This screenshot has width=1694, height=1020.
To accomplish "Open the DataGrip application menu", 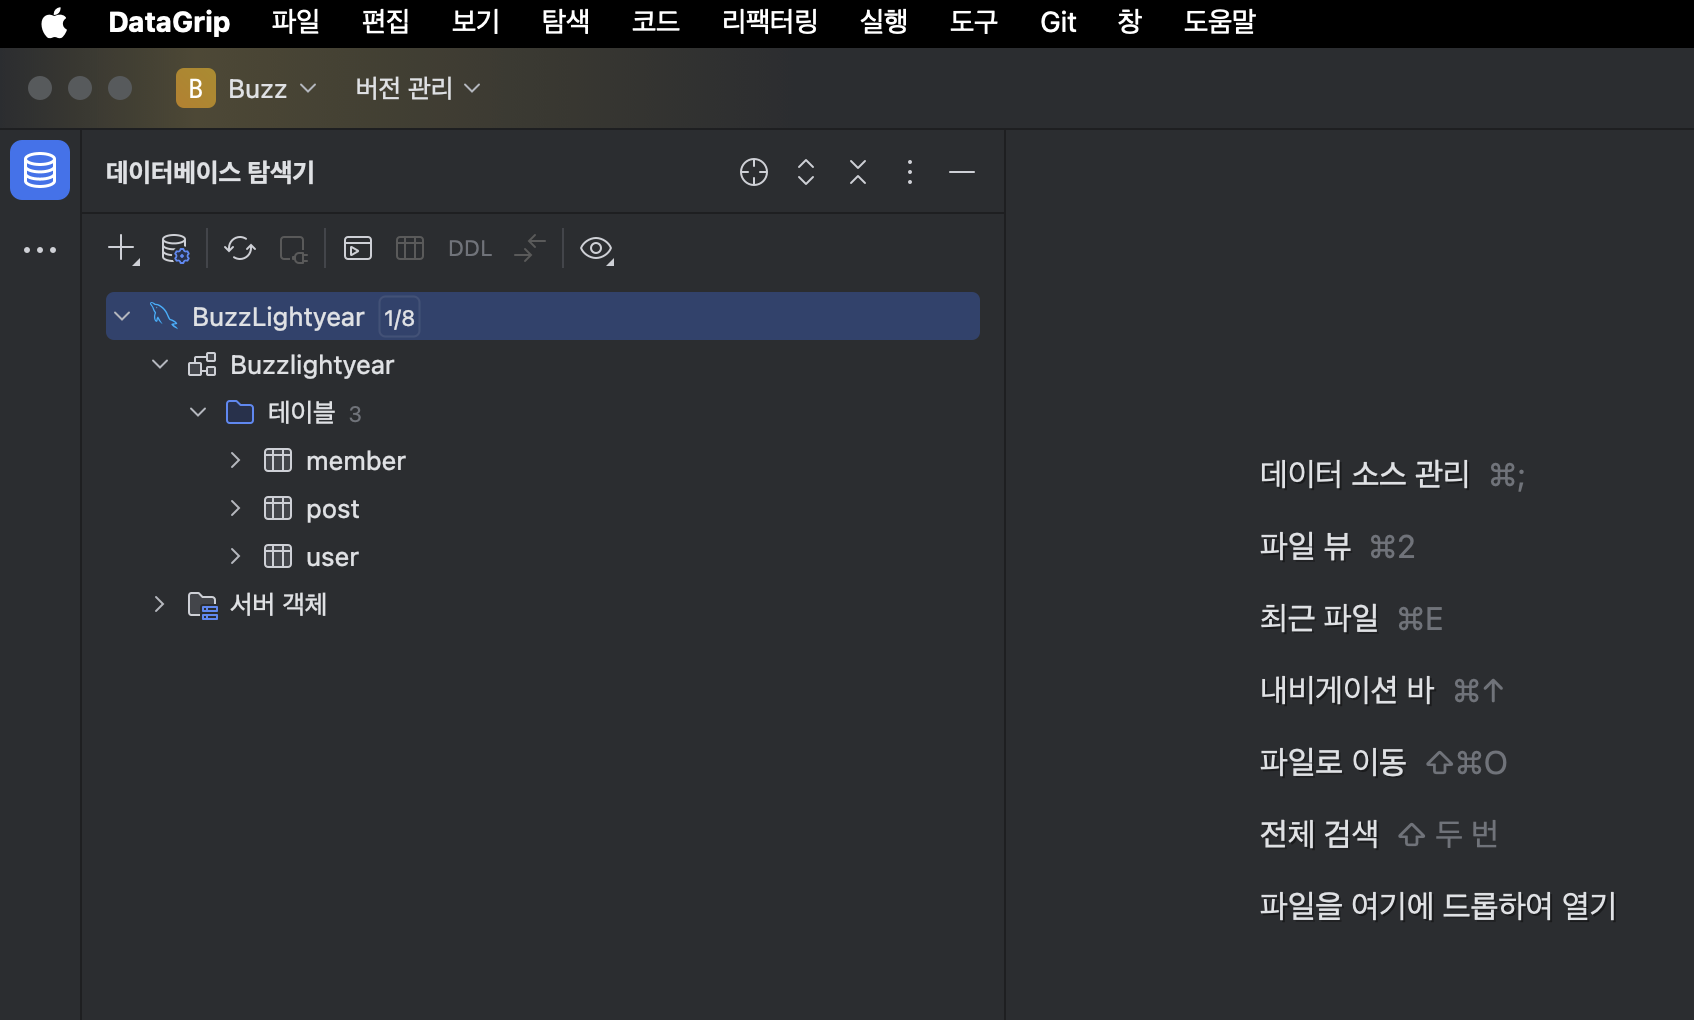I will [169, 22].
